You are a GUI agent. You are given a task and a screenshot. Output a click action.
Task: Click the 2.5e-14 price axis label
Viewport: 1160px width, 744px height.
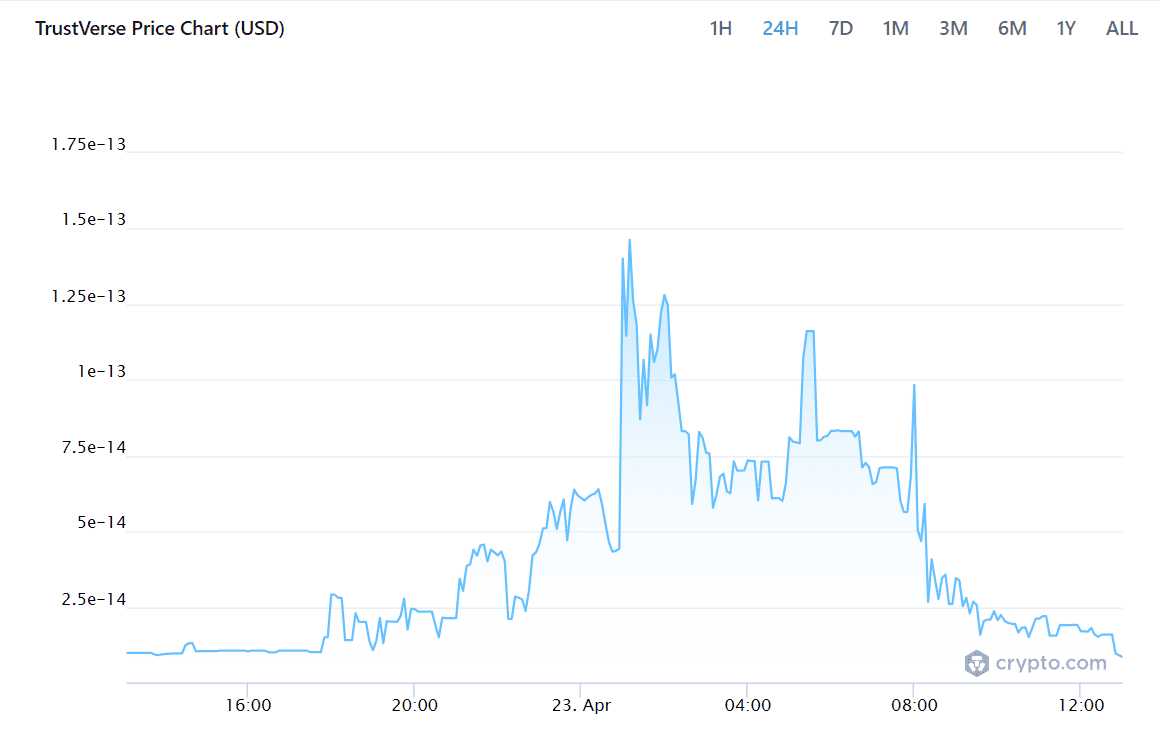point(93,599)
